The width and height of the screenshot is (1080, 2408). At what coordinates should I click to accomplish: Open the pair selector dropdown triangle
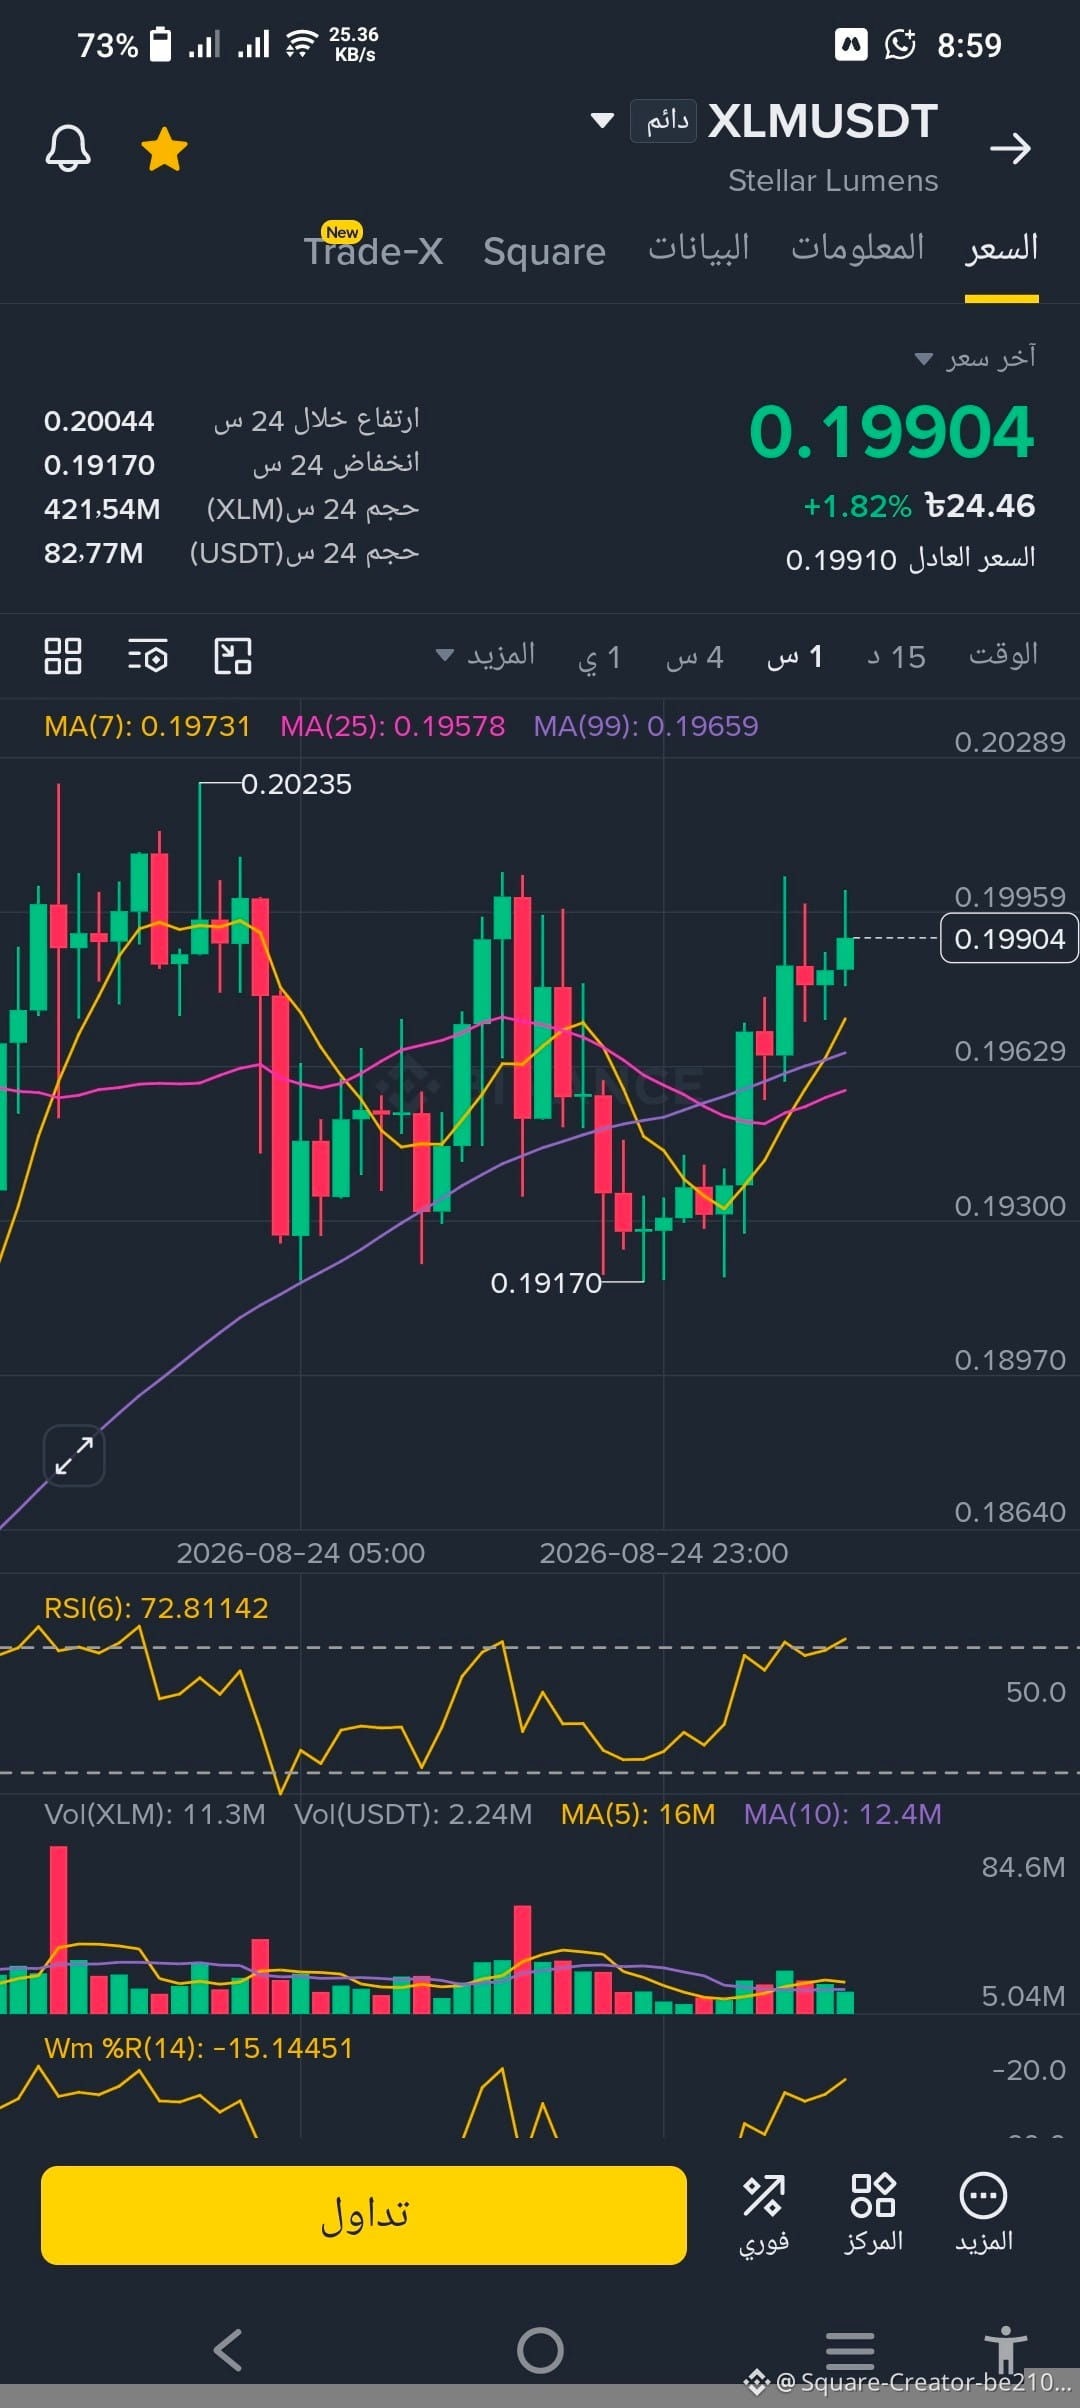pos(602,121)
